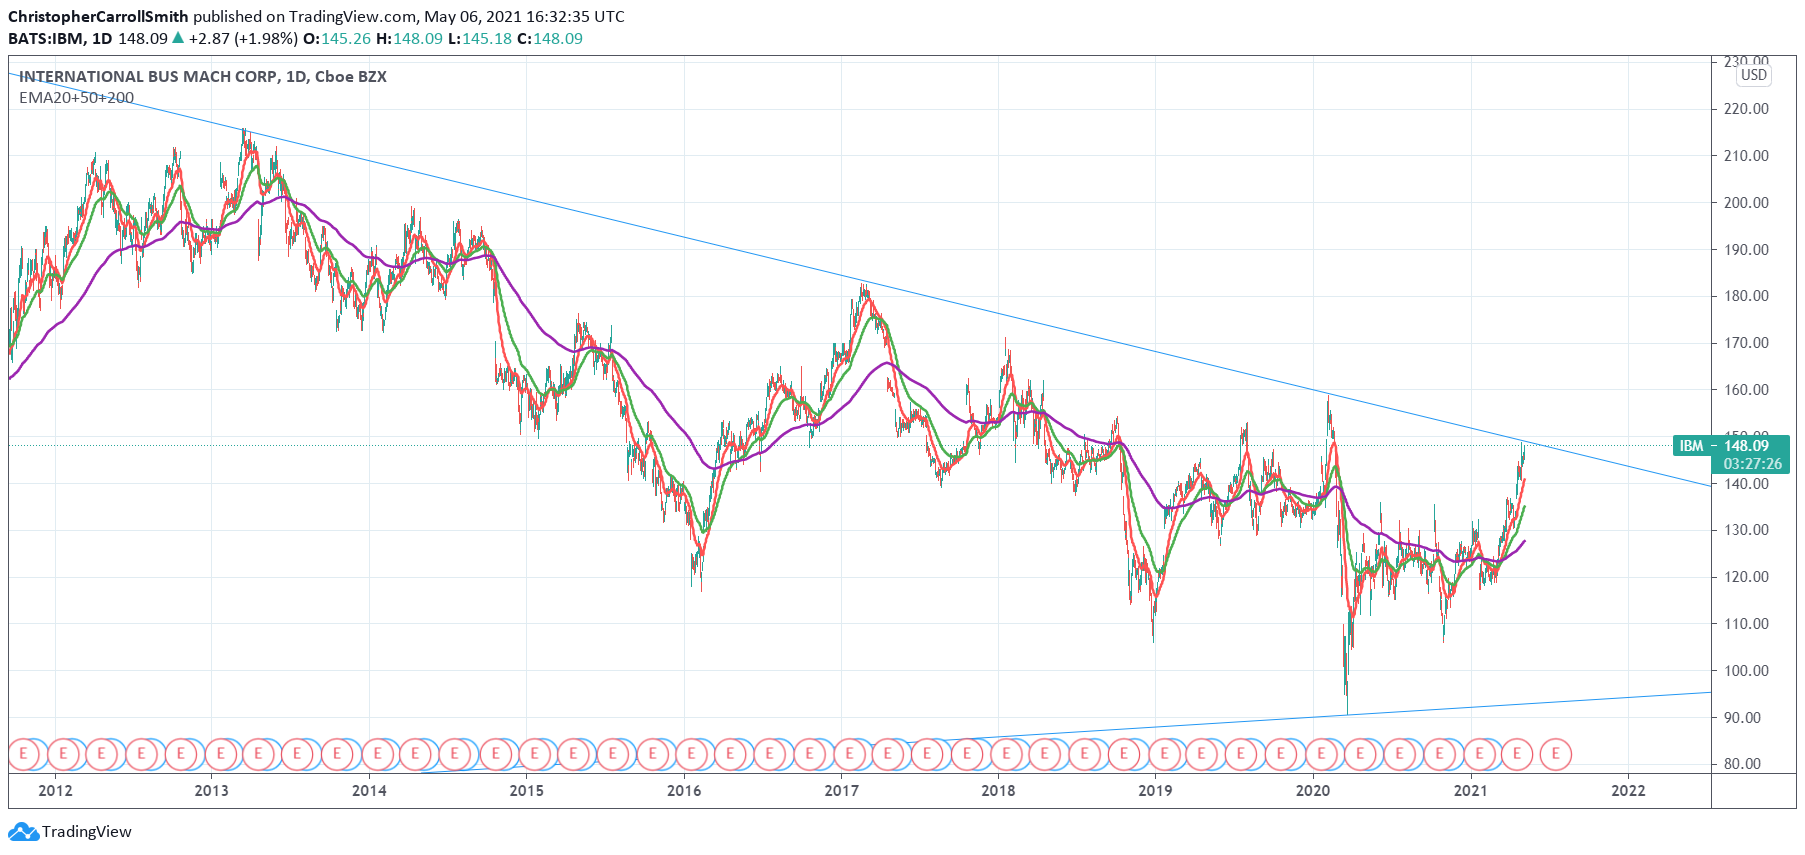Click the +2.87 (+1.98%) change value

click(x=243, y=38)
